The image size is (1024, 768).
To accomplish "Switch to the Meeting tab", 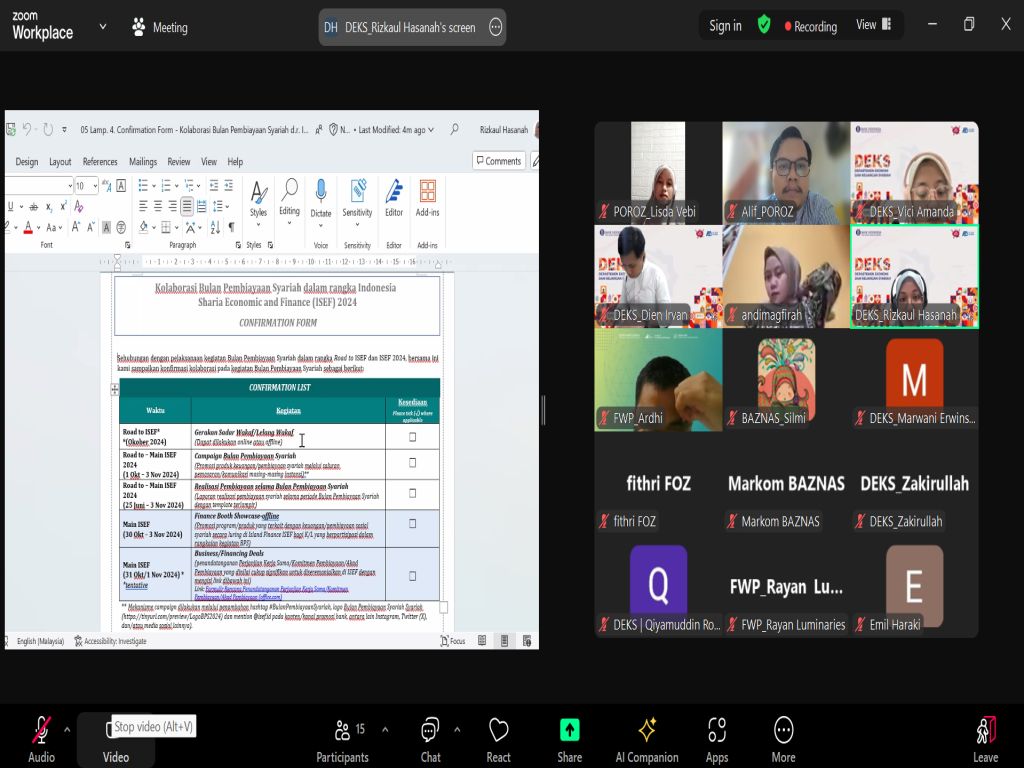I will (160, 28).
